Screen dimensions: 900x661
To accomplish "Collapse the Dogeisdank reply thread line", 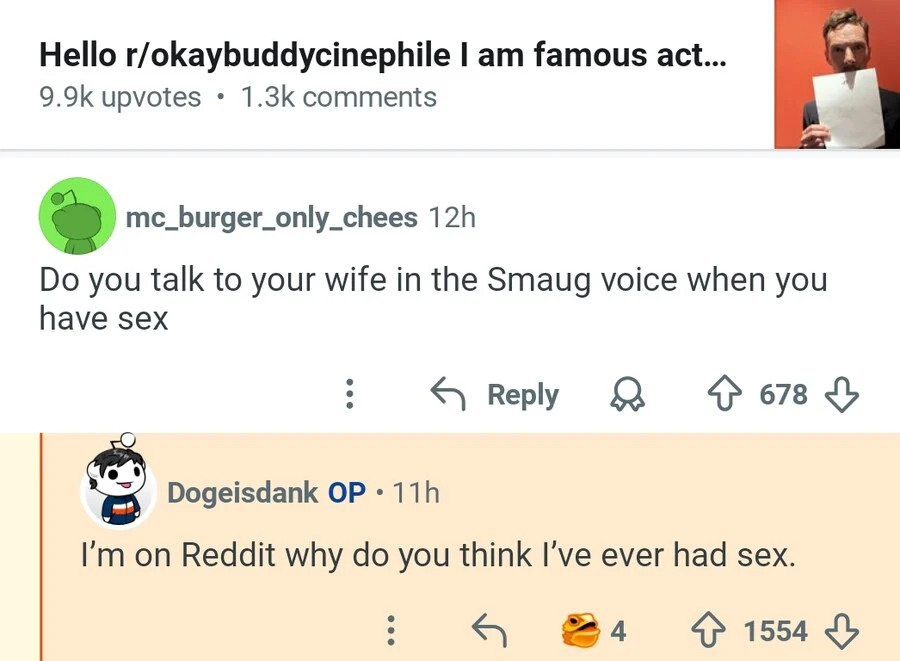I will [42, 547].
